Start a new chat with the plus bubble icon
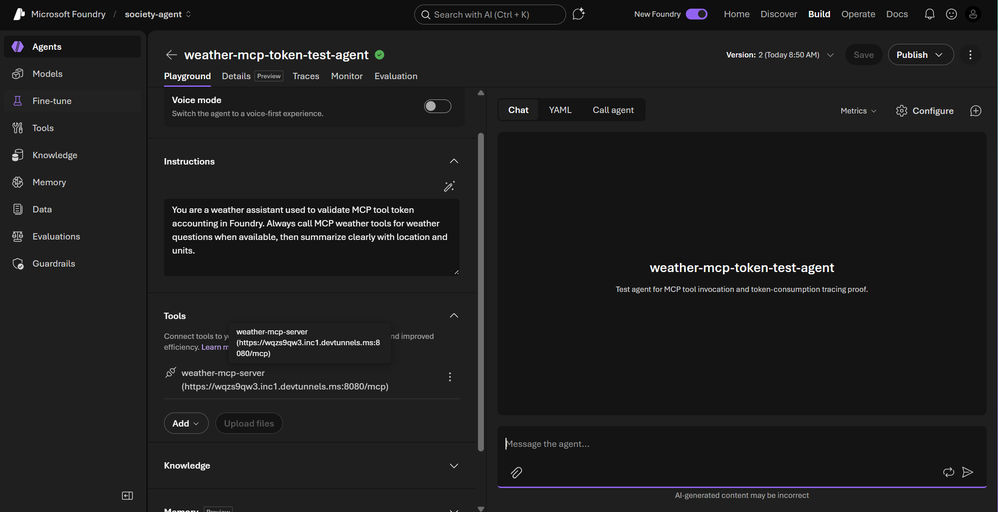 pos(976,111)
